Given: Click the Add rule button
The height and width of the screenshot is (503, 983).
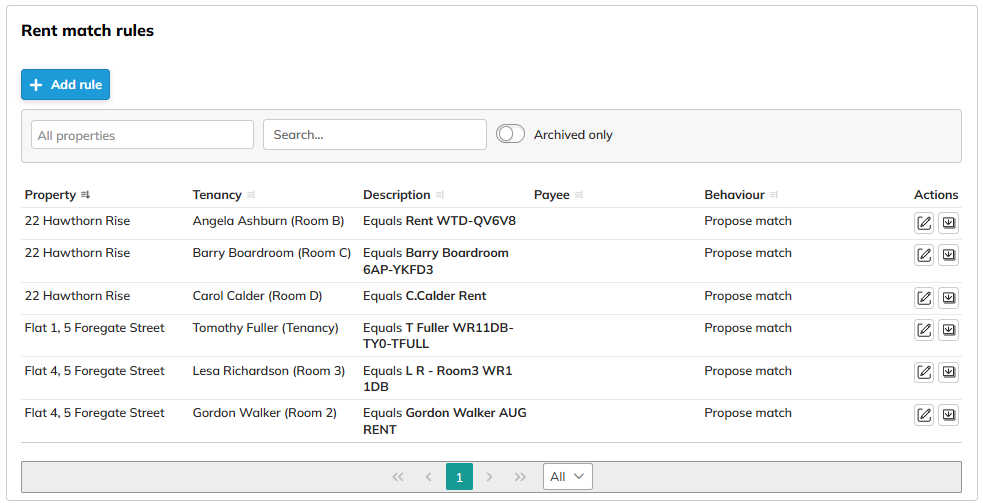Looking at the screenshot, I should pyautogui.click(x=65, y=85).
